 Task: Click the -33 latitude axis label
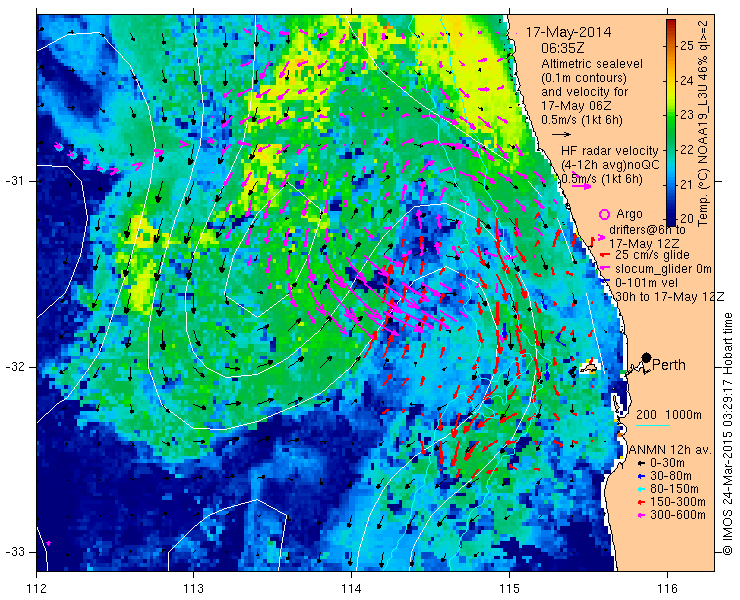pos(15,552)
